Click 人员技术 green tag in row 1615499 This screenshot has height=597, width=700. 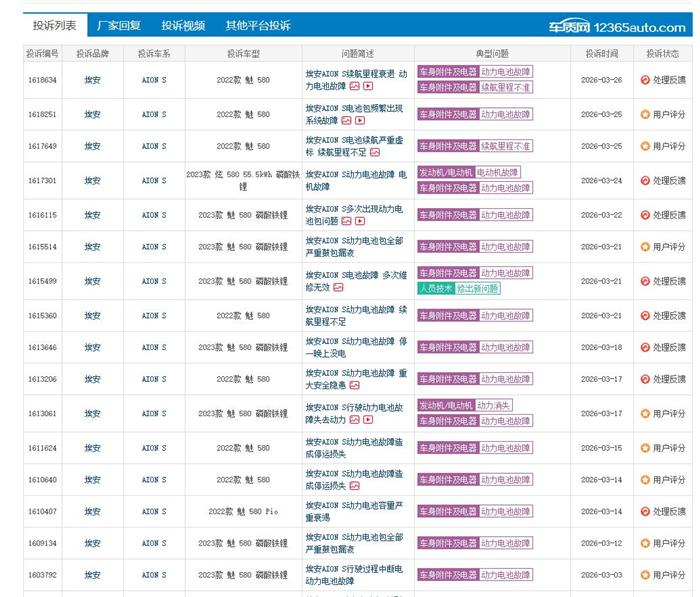[x=436, y=289]
